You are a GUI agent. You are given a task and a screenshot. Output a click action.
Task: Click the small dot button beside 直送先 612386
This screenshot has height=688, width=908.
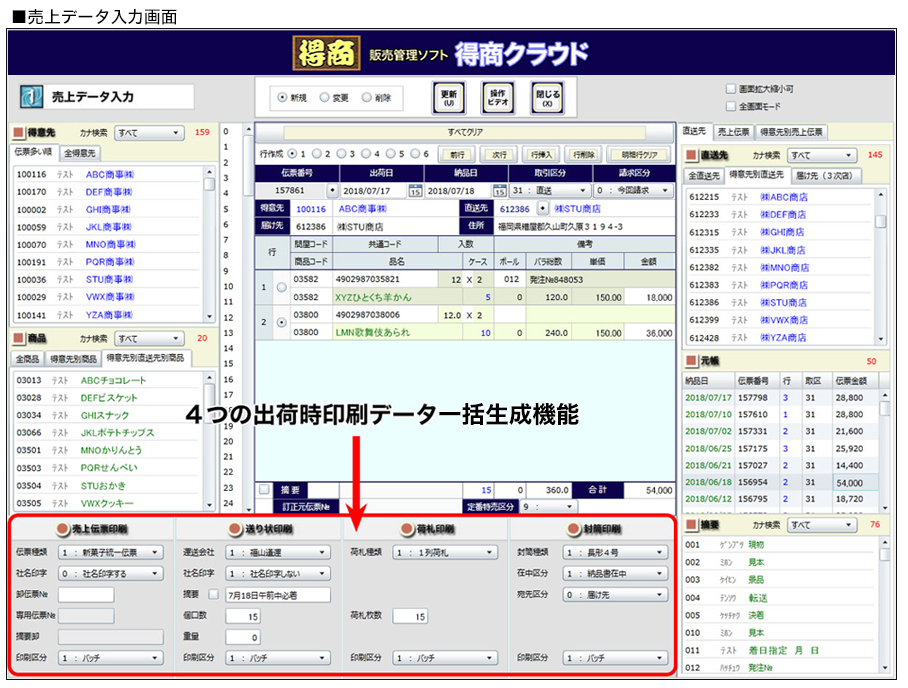coord(542,208)
